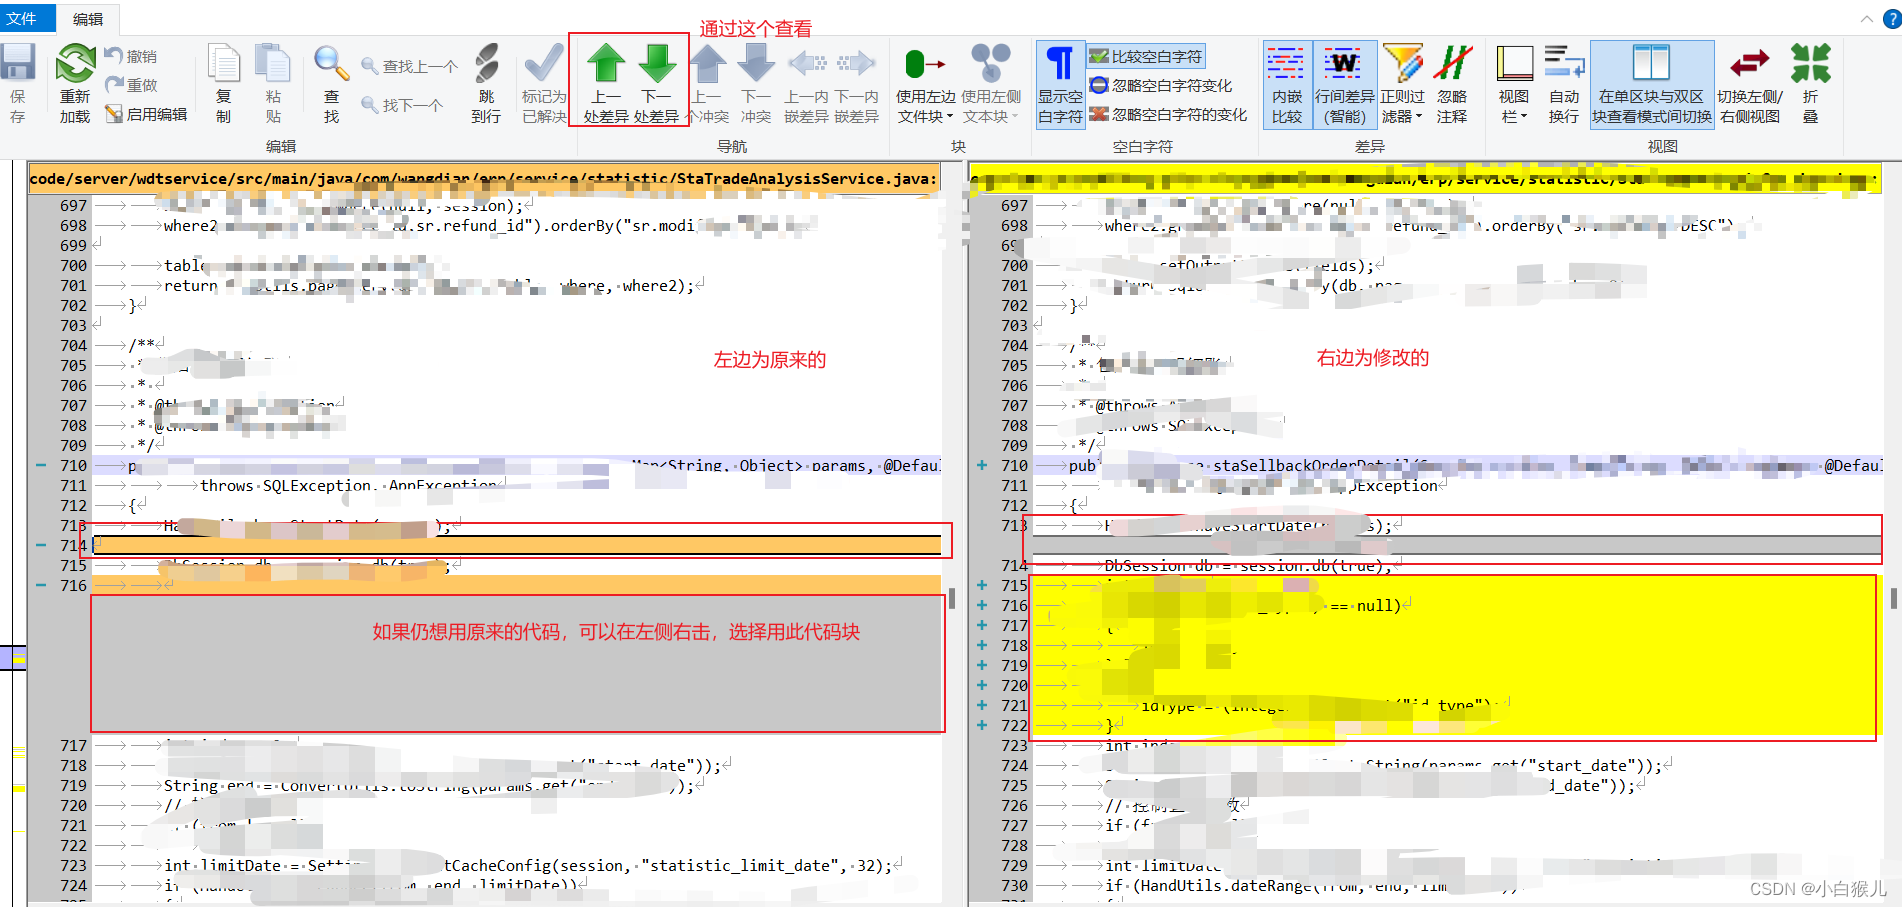Click 查找上一个 find previous
Viewport: 1902px width, 907px height.
pyautogui.click(x=409, y=66)
